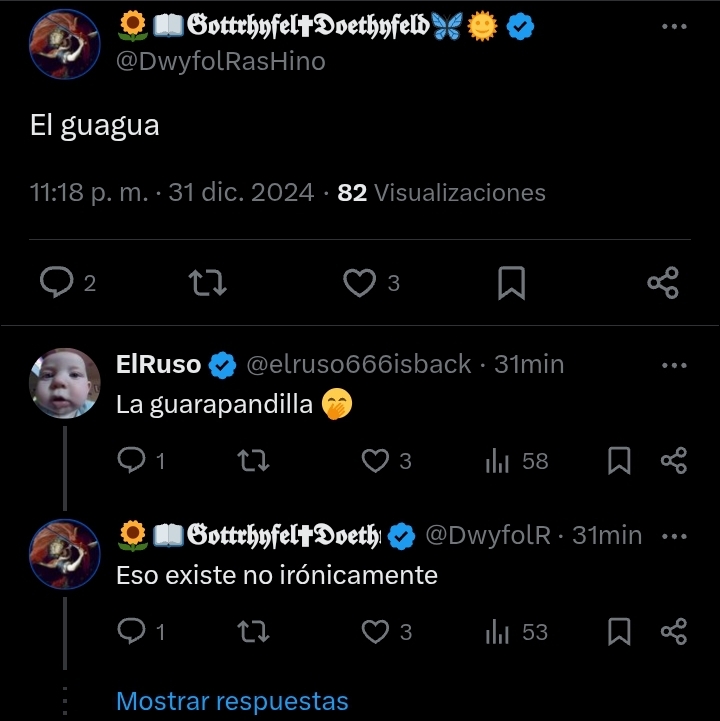Repost ElRuso's guarapandilla comment
This screenshot has width=720, height=721.
coord(253,460)
